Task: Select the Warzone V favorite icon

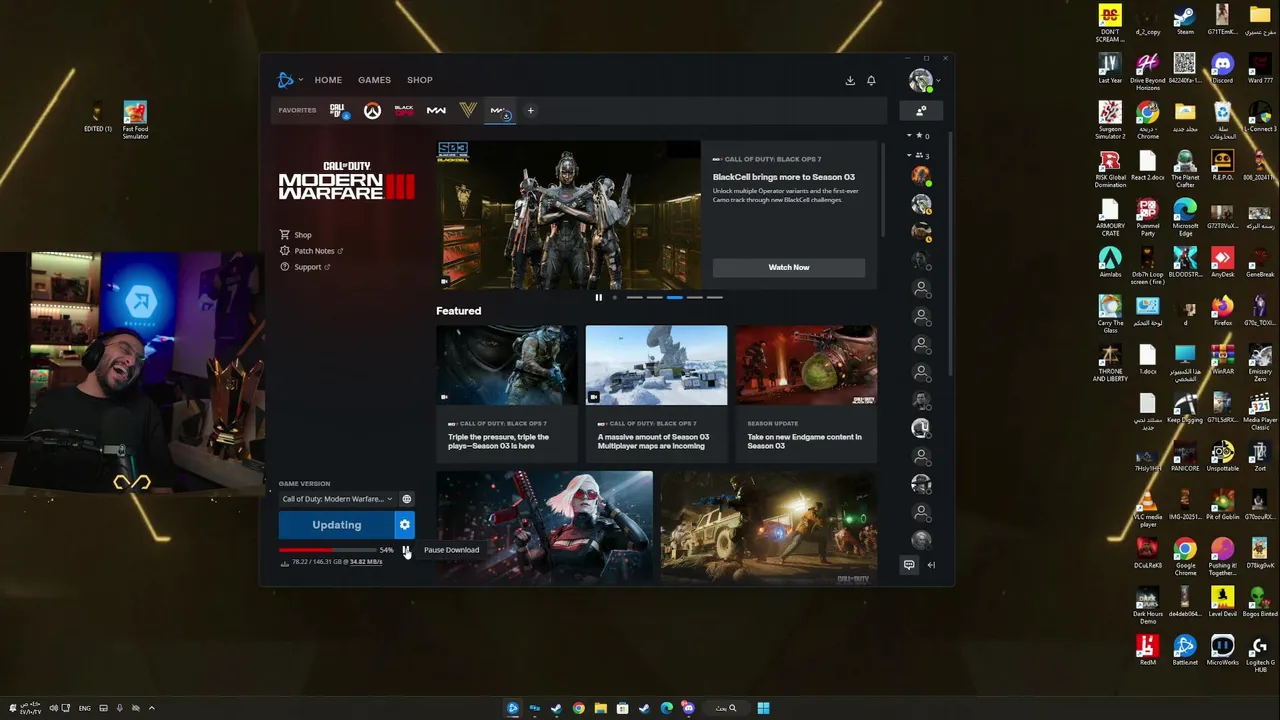Action: [x=467, y=111]
